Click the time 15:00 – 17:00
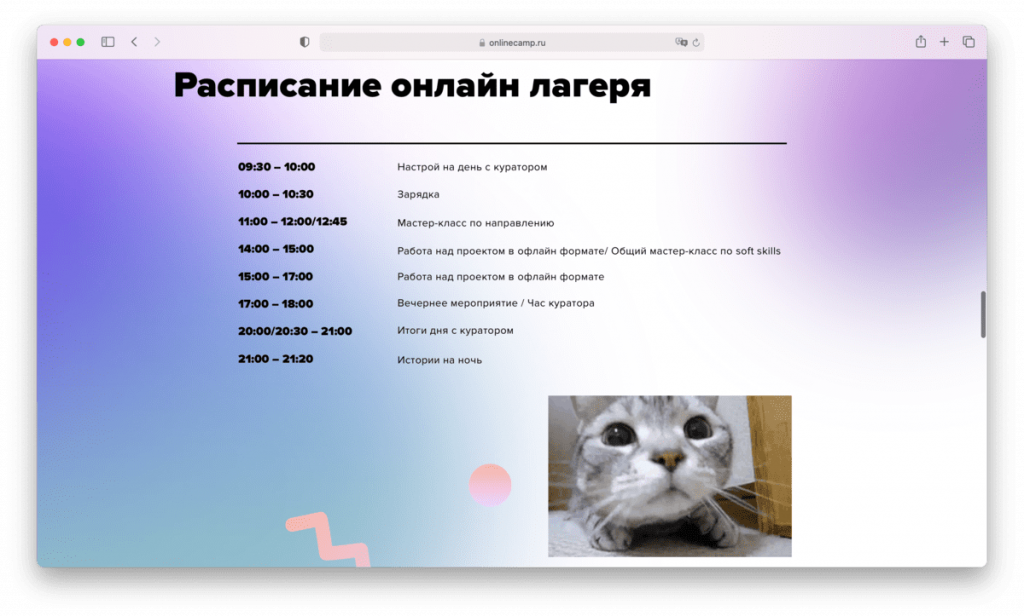Viewport: 1024px width, 616px height. tap(275, 276)
